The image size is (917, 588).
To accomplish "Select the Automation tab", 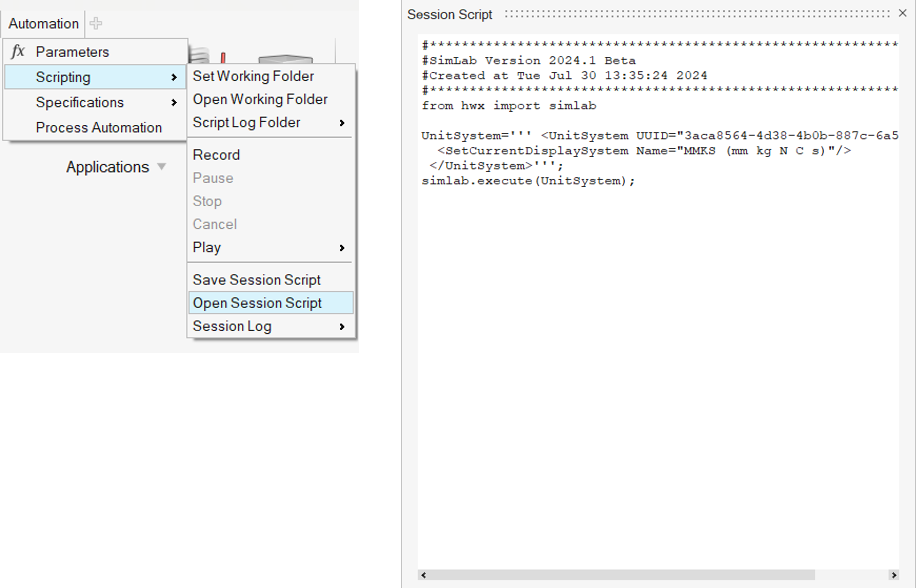I will click(44, 23).
